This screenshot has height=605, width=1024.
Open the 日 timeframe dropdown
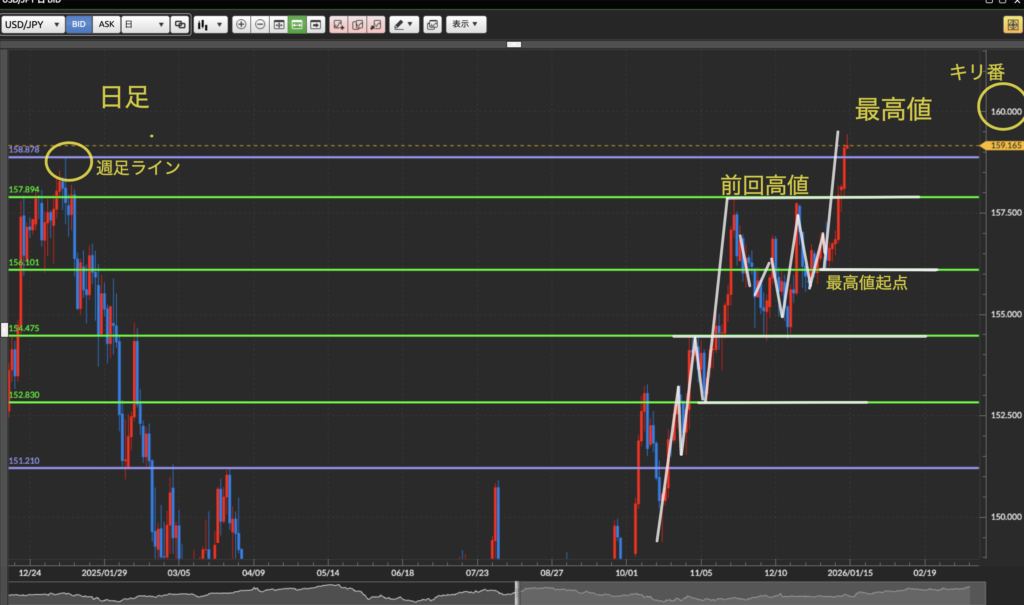click(x=143, y=25)
